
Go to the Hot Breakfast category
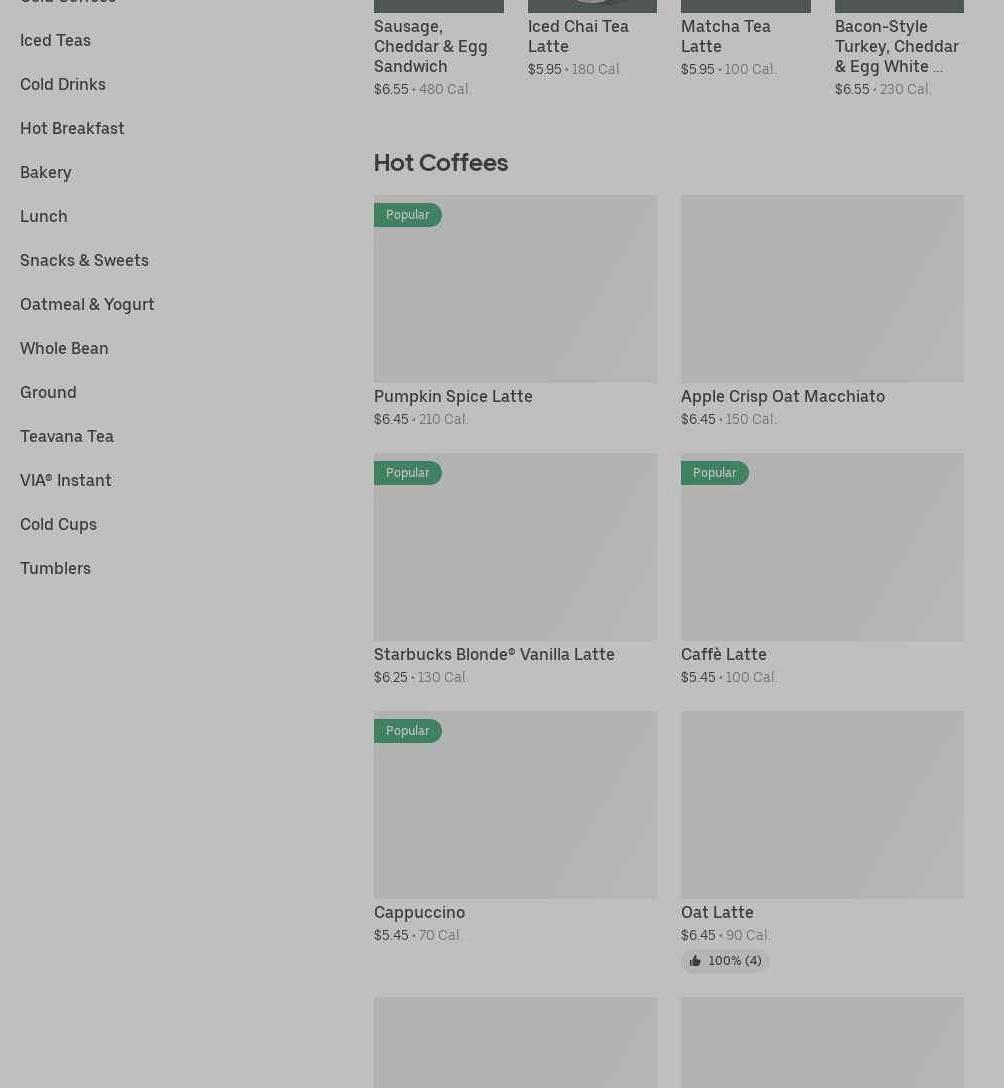[x=72, y=128]
